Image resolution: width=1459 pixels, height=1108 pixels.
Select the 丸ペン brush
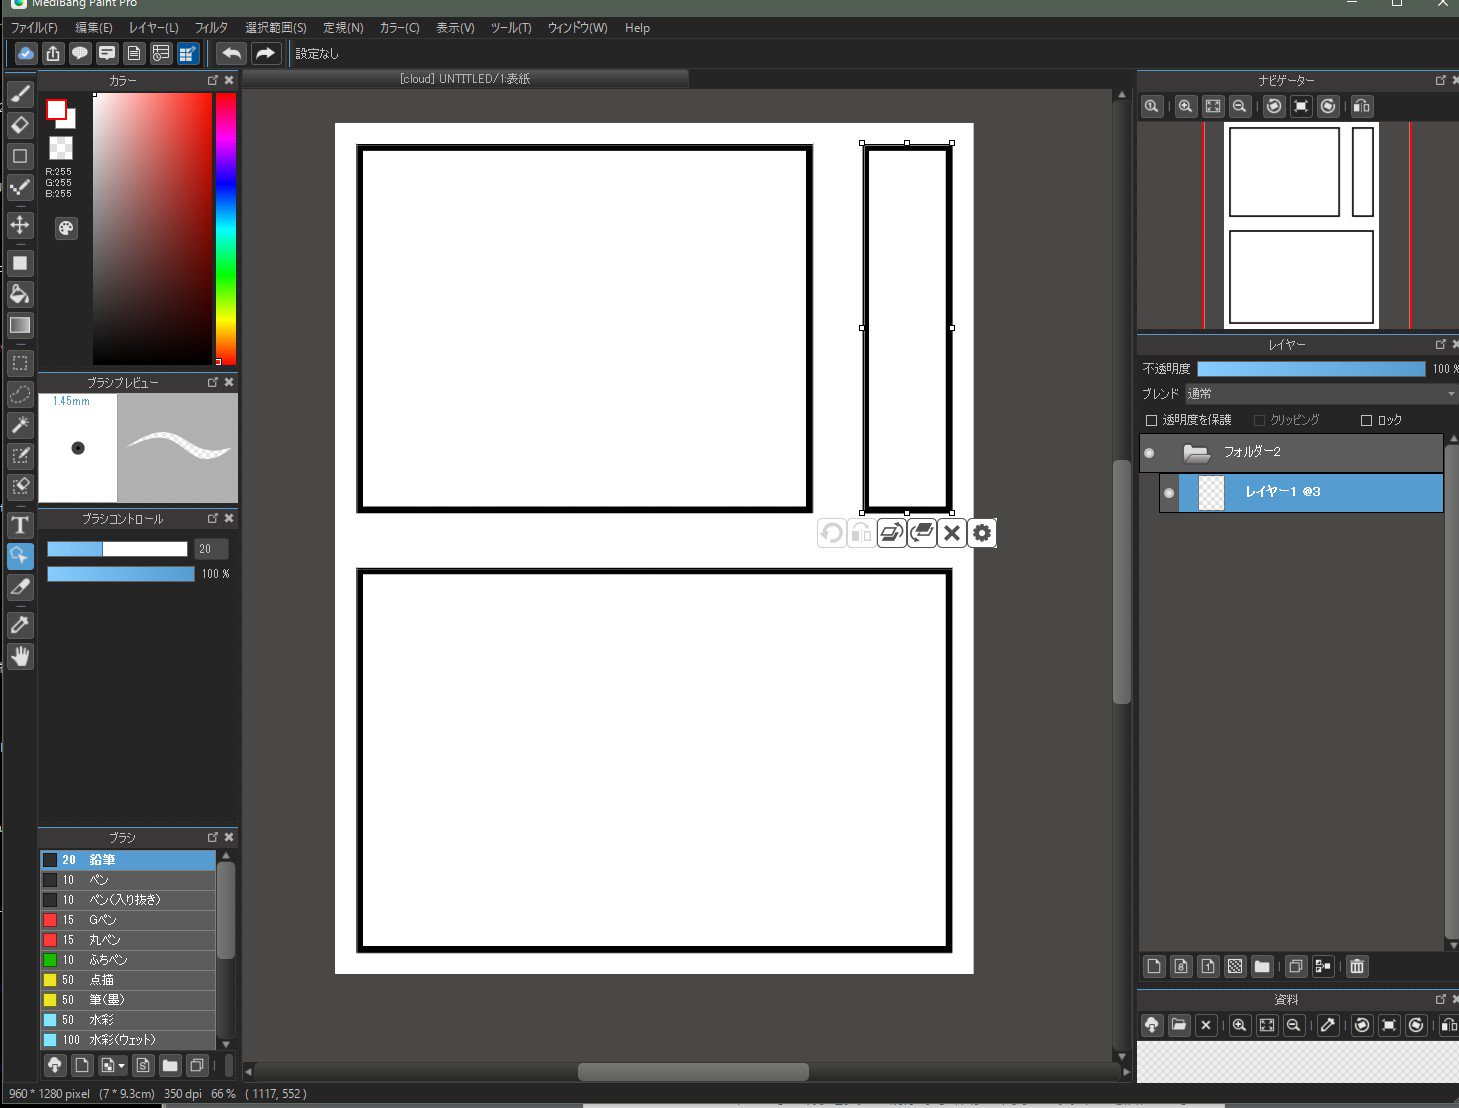pos(128,940)
